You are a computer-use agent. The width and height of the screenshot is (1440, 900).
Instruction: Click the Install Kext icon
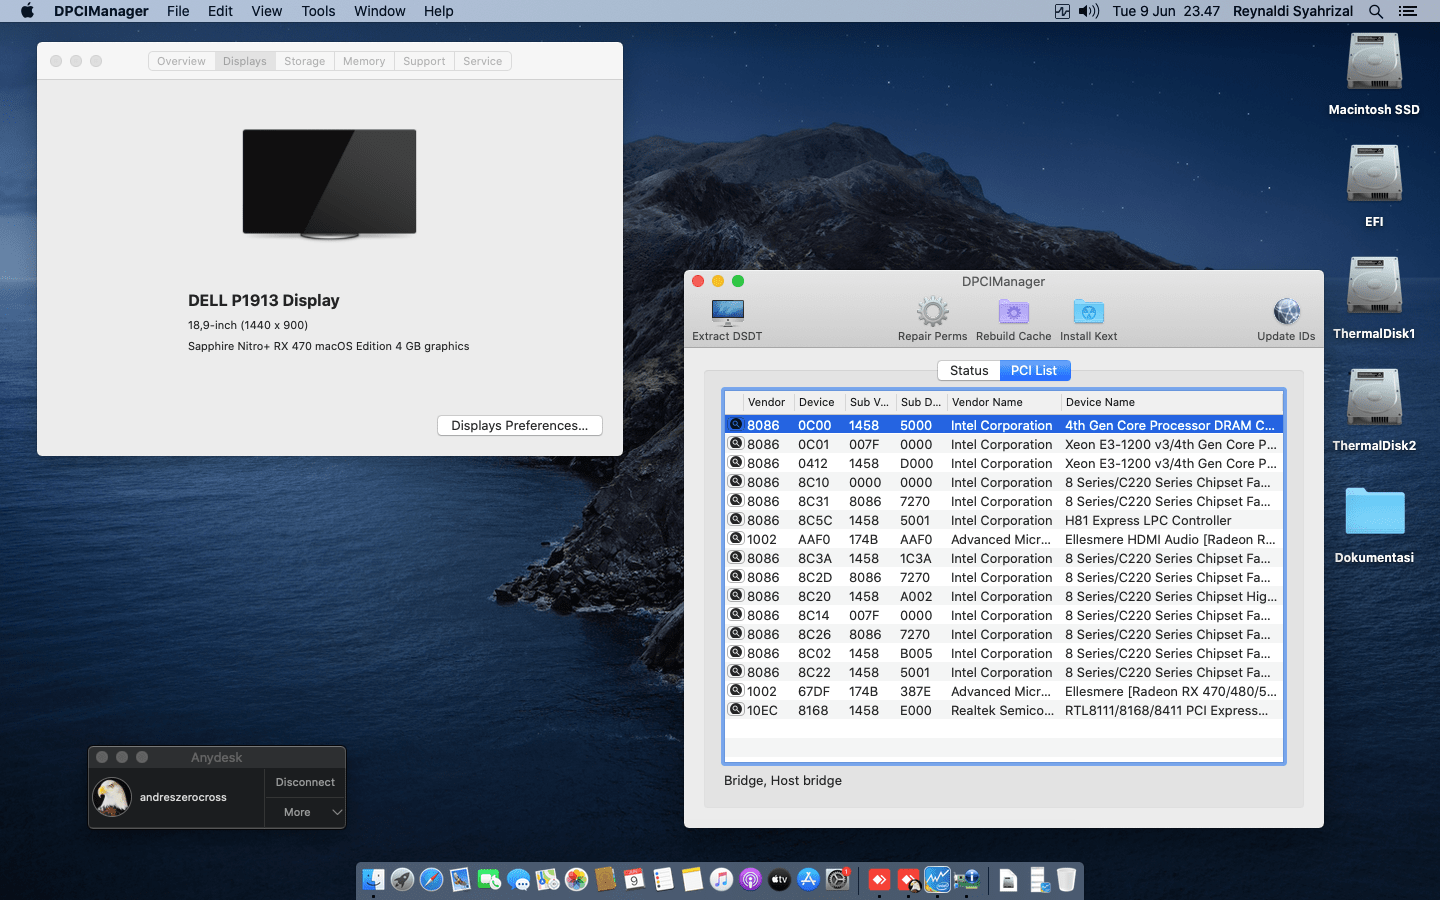1088,313
